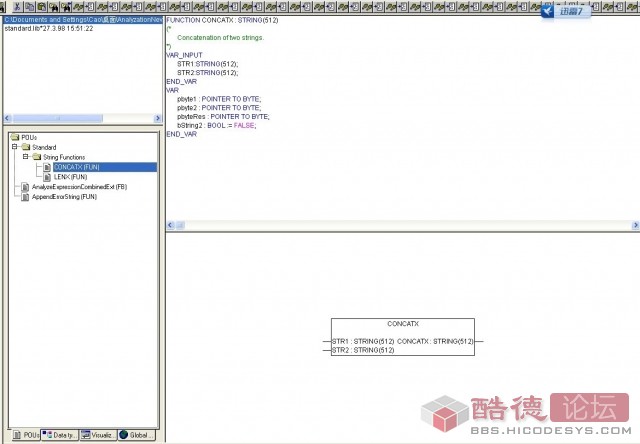Click the POUs root folder icon
640x444 pixels.
point(14,137)
